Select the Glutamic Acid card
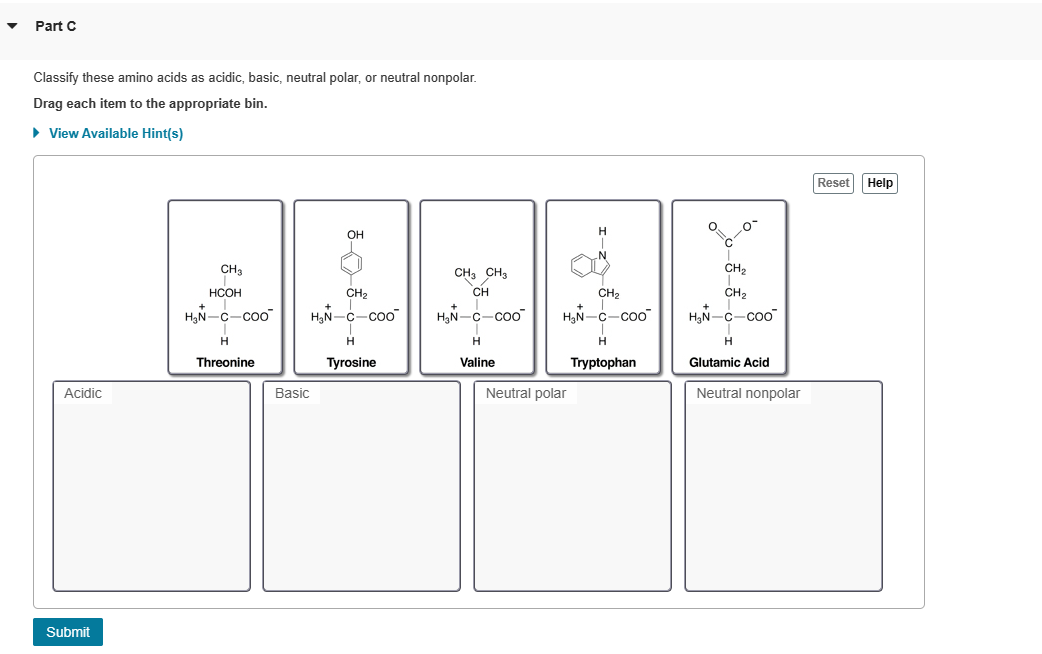Screen dimensions: 1042x654 (729, 287)
